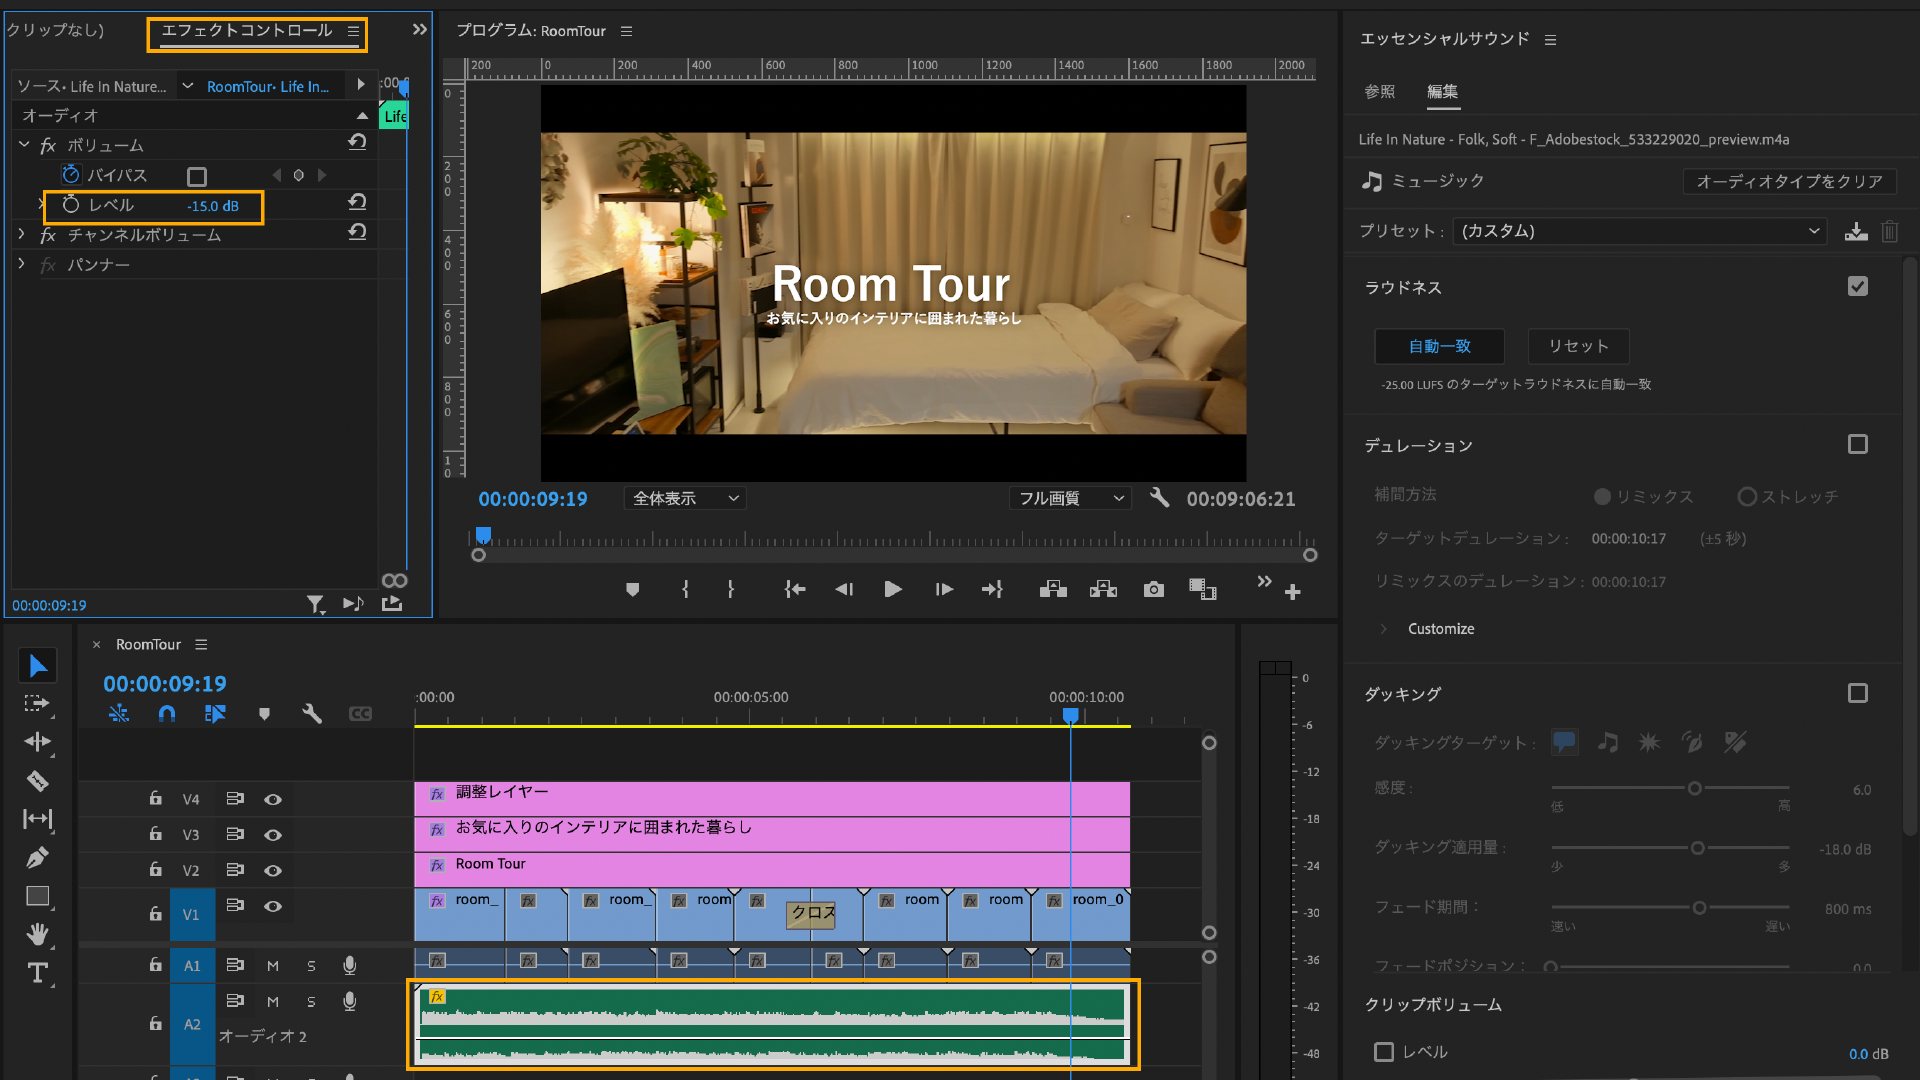1920x1080 pixels.
Task: Open the エフェクトコントロール panel tab
Action: pos(247,31)
